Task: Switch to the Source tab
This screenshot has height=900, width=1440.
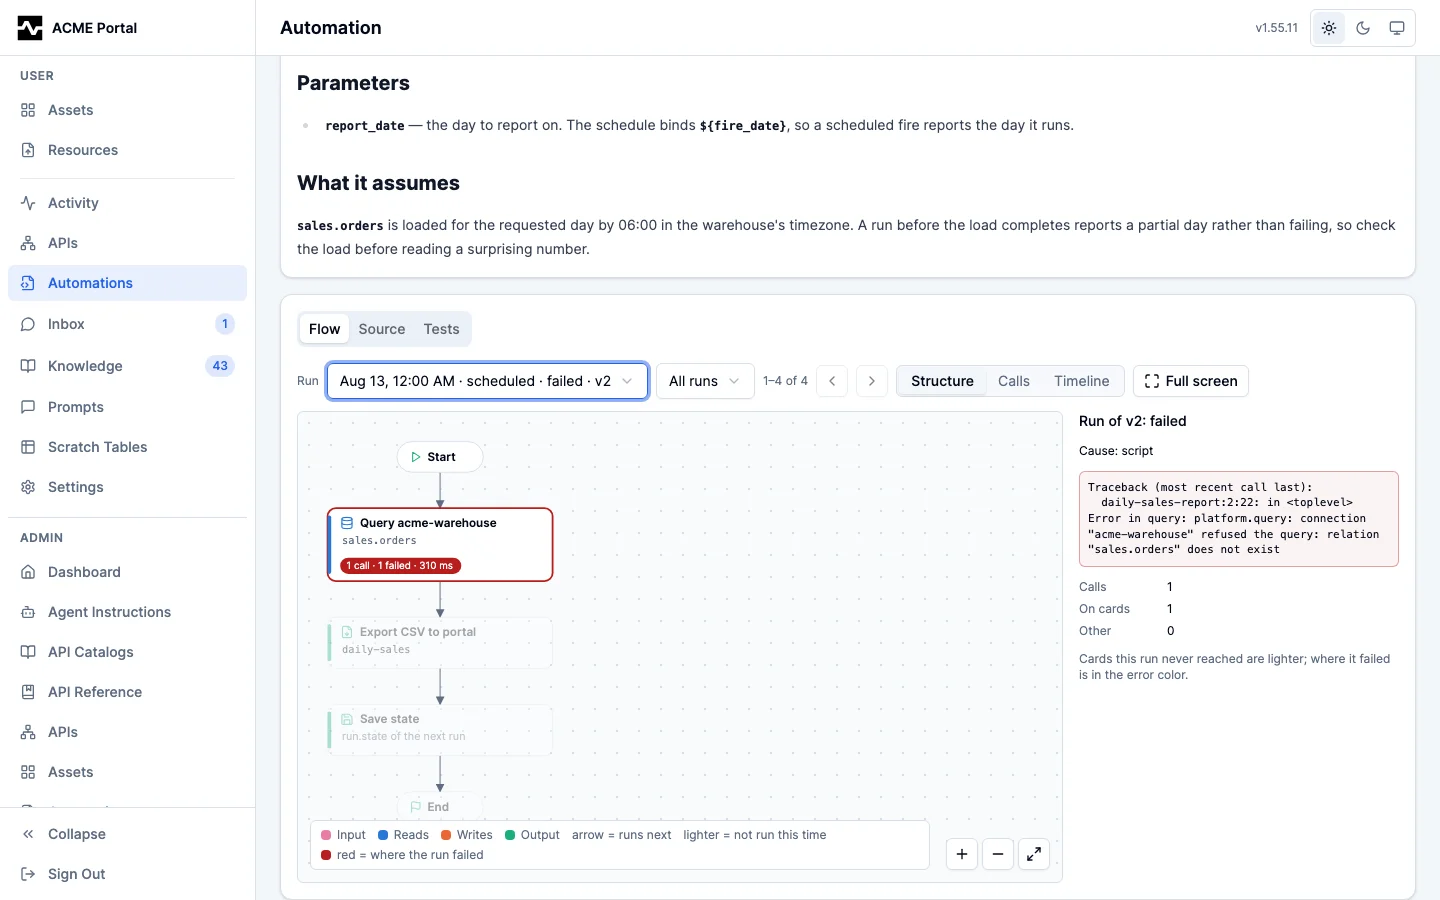Action: (x=382, y=329)
